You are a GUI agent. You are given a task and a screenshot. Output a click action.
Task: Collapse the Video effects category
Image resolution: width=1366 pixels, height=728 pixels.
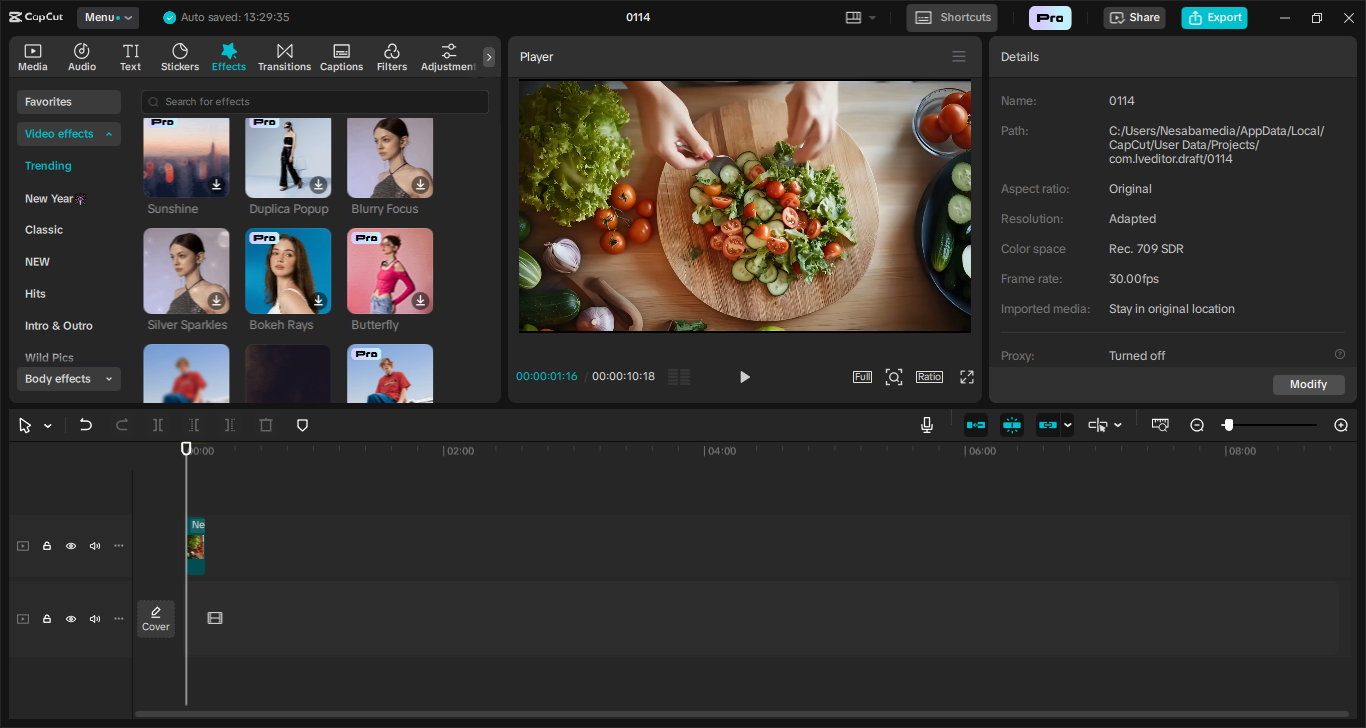point(69,134)
